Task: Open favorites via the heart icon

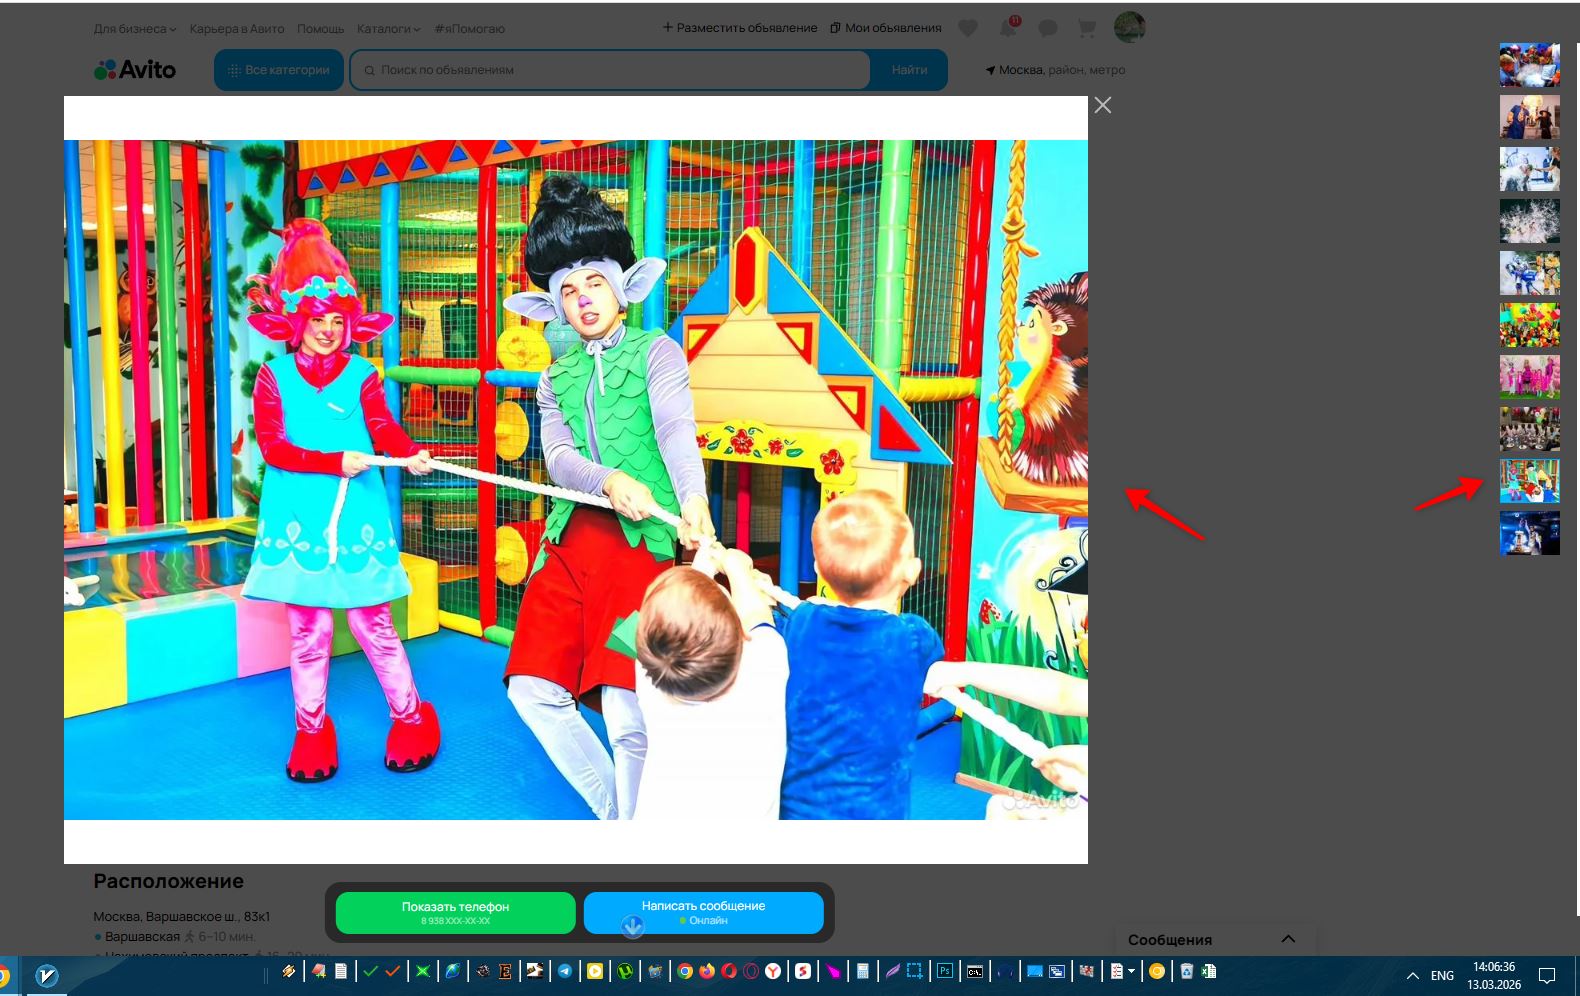Action: [x=968, y=28]
